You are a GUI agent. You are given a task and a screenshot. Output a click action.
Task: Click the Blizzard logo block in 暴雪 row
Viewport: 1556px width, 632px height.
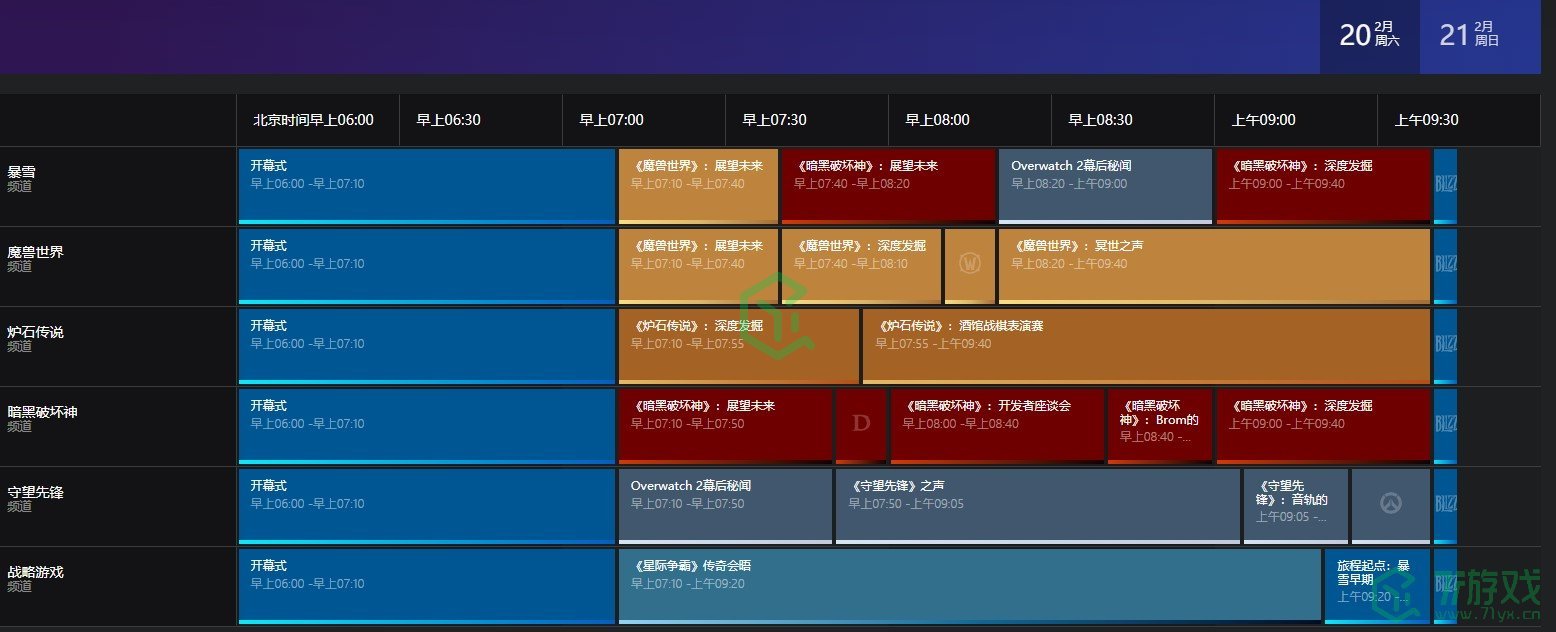pyautogui.click(x=1445, y=185)
